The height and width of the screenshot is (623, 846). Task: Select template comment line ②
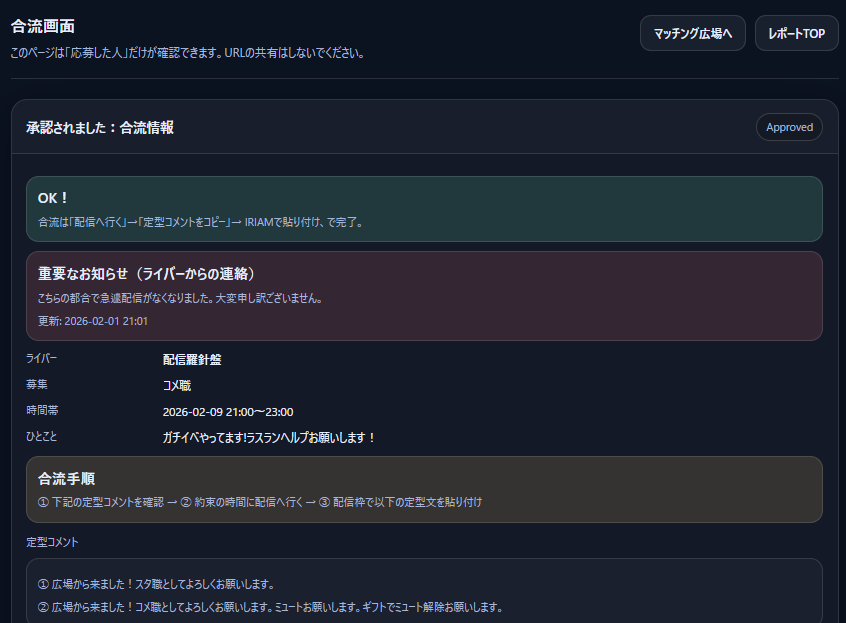coord(270,605)
